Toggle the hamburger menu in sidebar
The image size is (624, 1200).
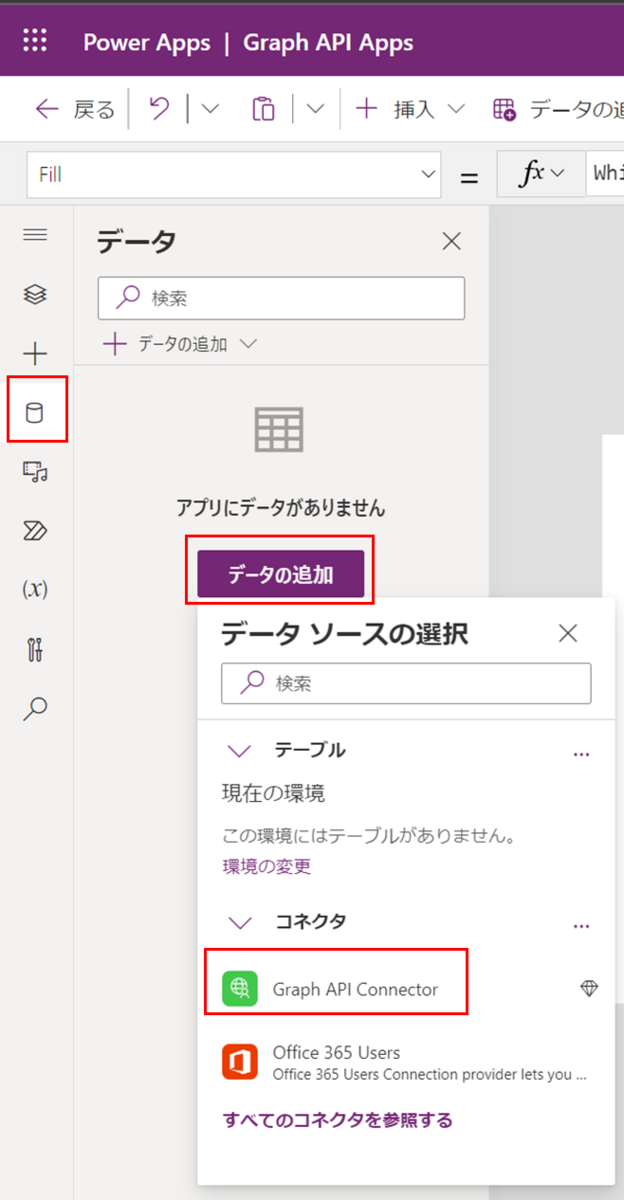coord(35,235)
